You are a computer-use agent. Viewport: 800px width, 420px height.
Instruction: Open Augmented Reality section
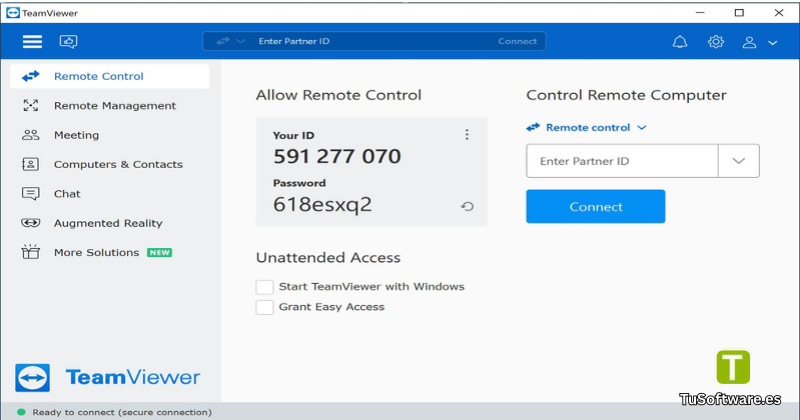pyautogui.click(x=110, y=223)
